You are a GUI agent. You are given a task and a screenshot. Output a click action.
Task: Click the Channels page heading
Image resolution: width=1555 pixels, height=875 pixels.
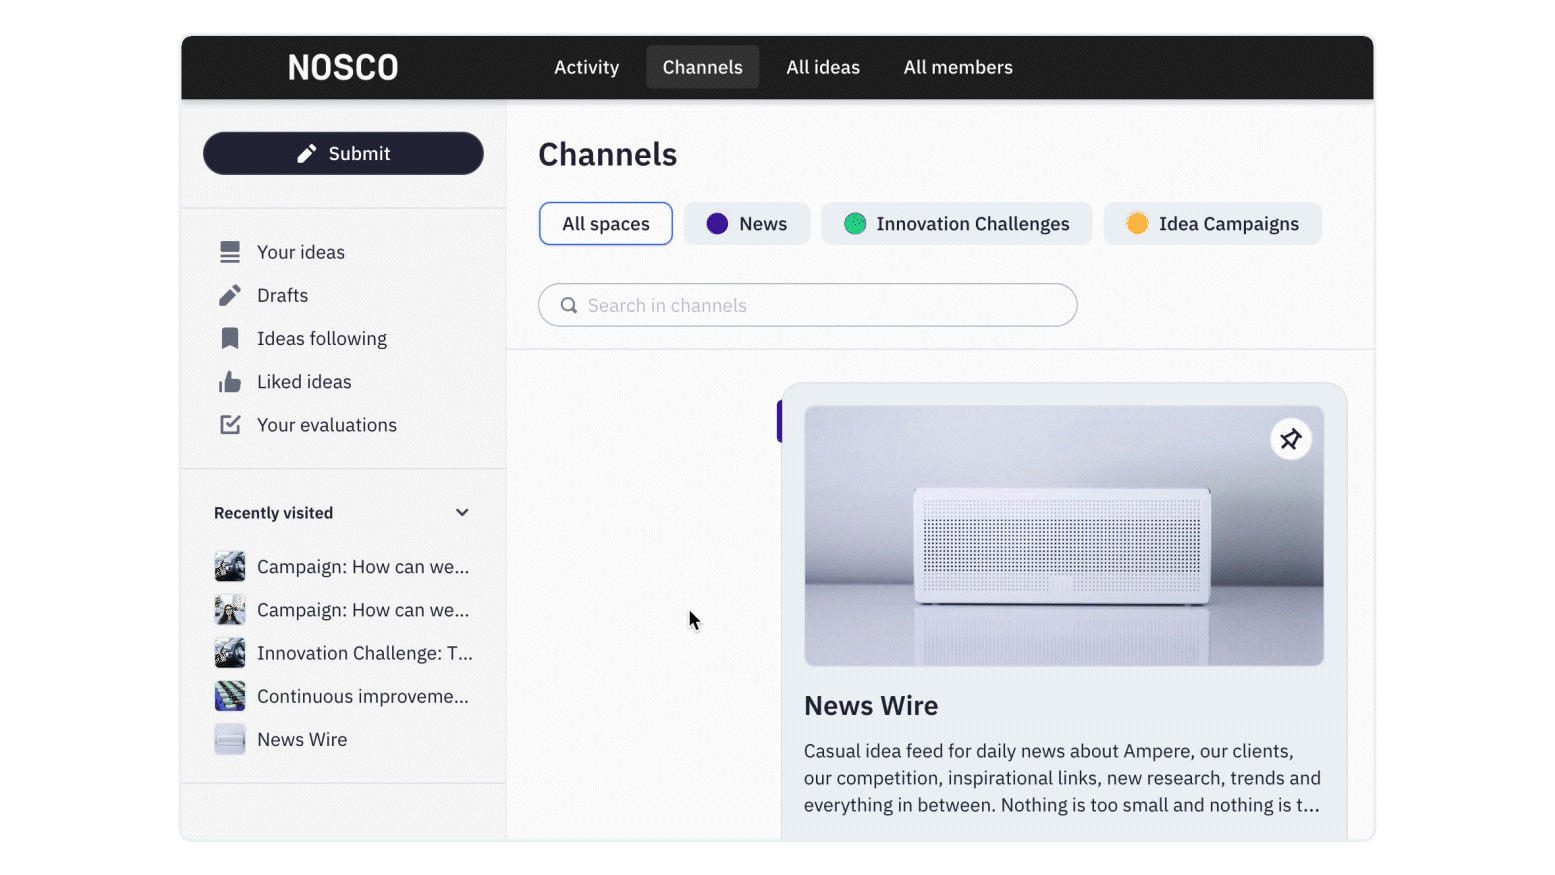click(x=607, y=154)
